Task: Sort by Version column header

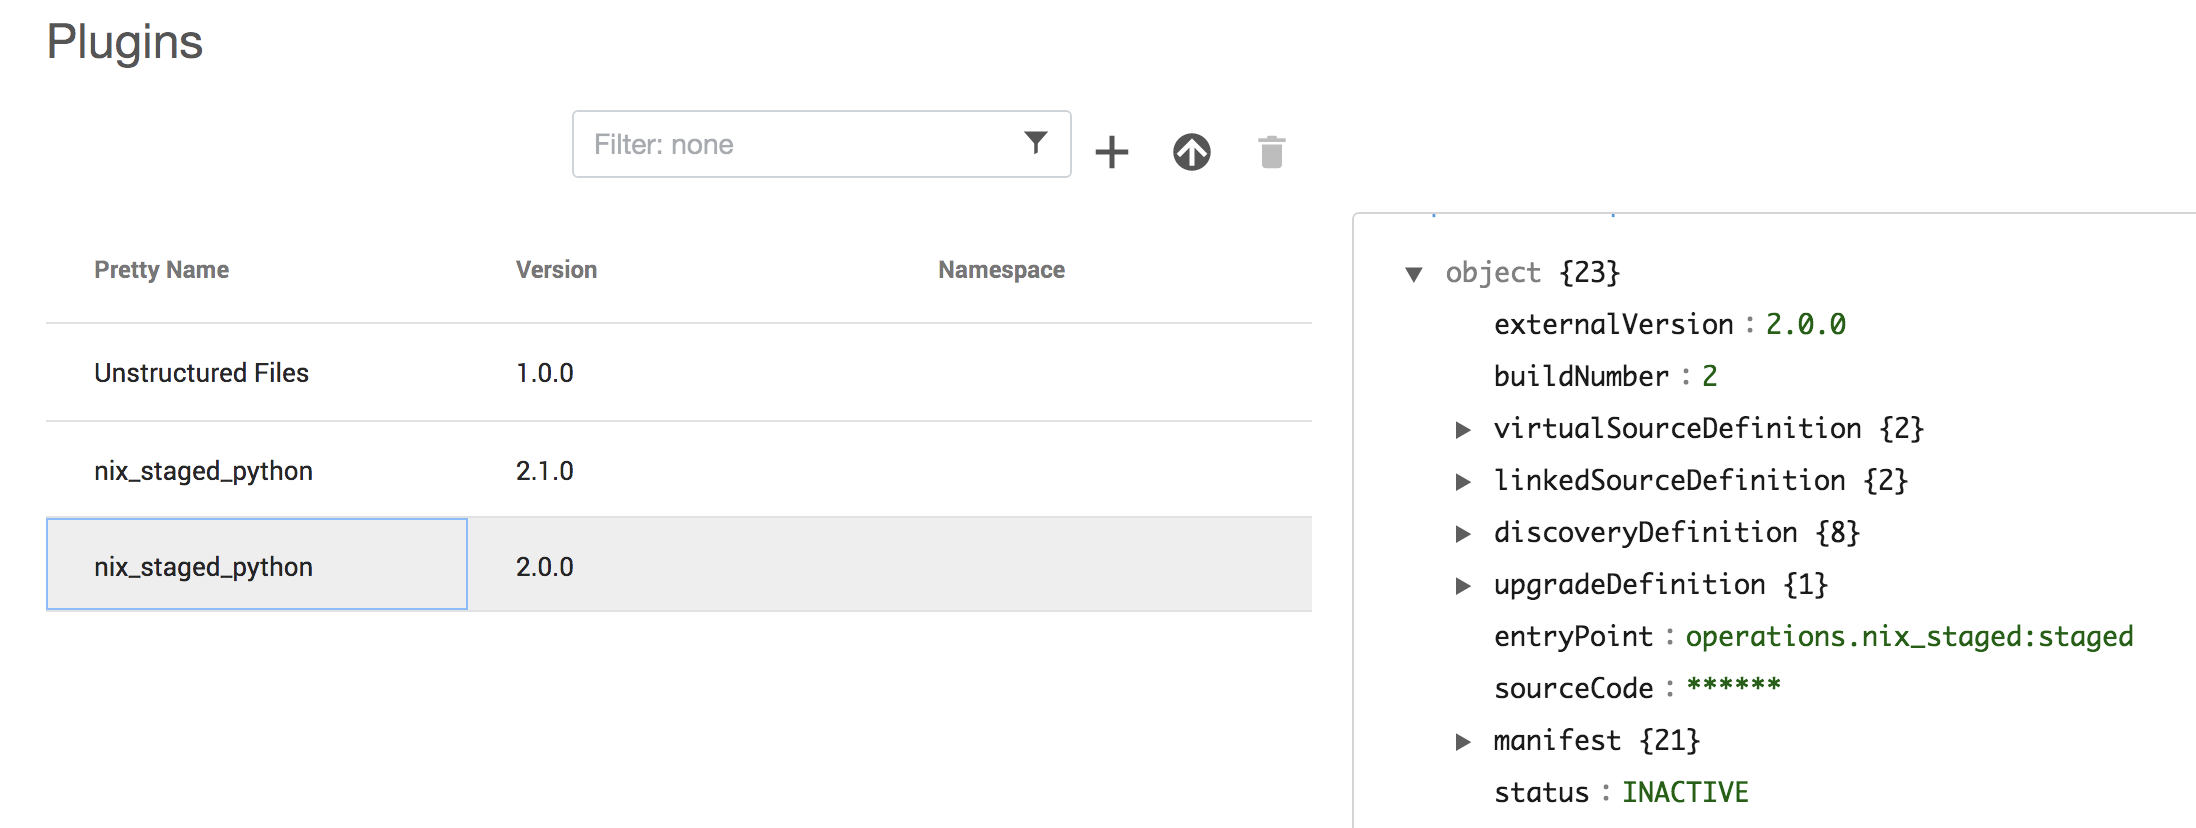Action: 556,270
